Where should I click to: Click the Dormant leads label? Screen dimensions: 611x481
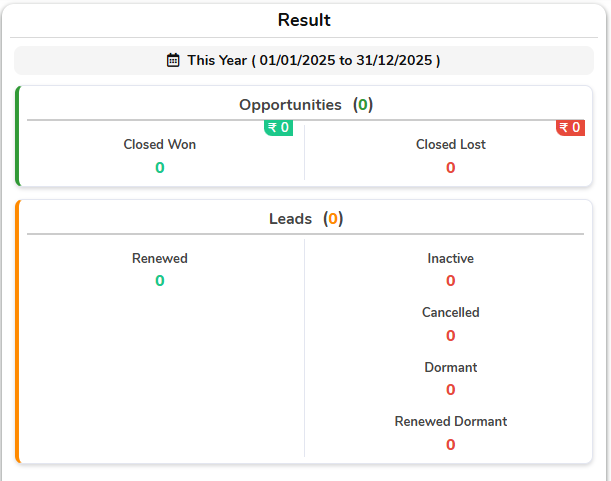(x=451, y=367)
